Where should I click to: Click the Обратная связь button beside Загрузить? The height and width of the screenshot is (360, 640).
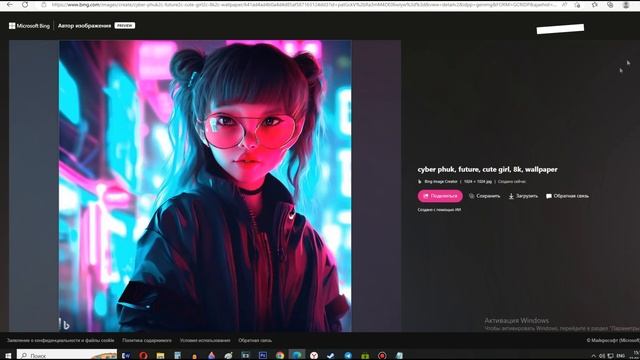pyautogui.click(x=567, y=196)
